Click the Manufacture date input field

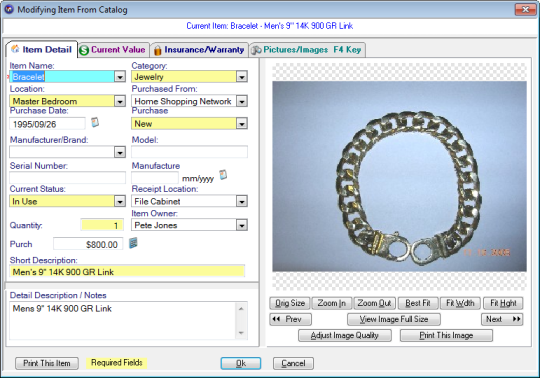155,178
